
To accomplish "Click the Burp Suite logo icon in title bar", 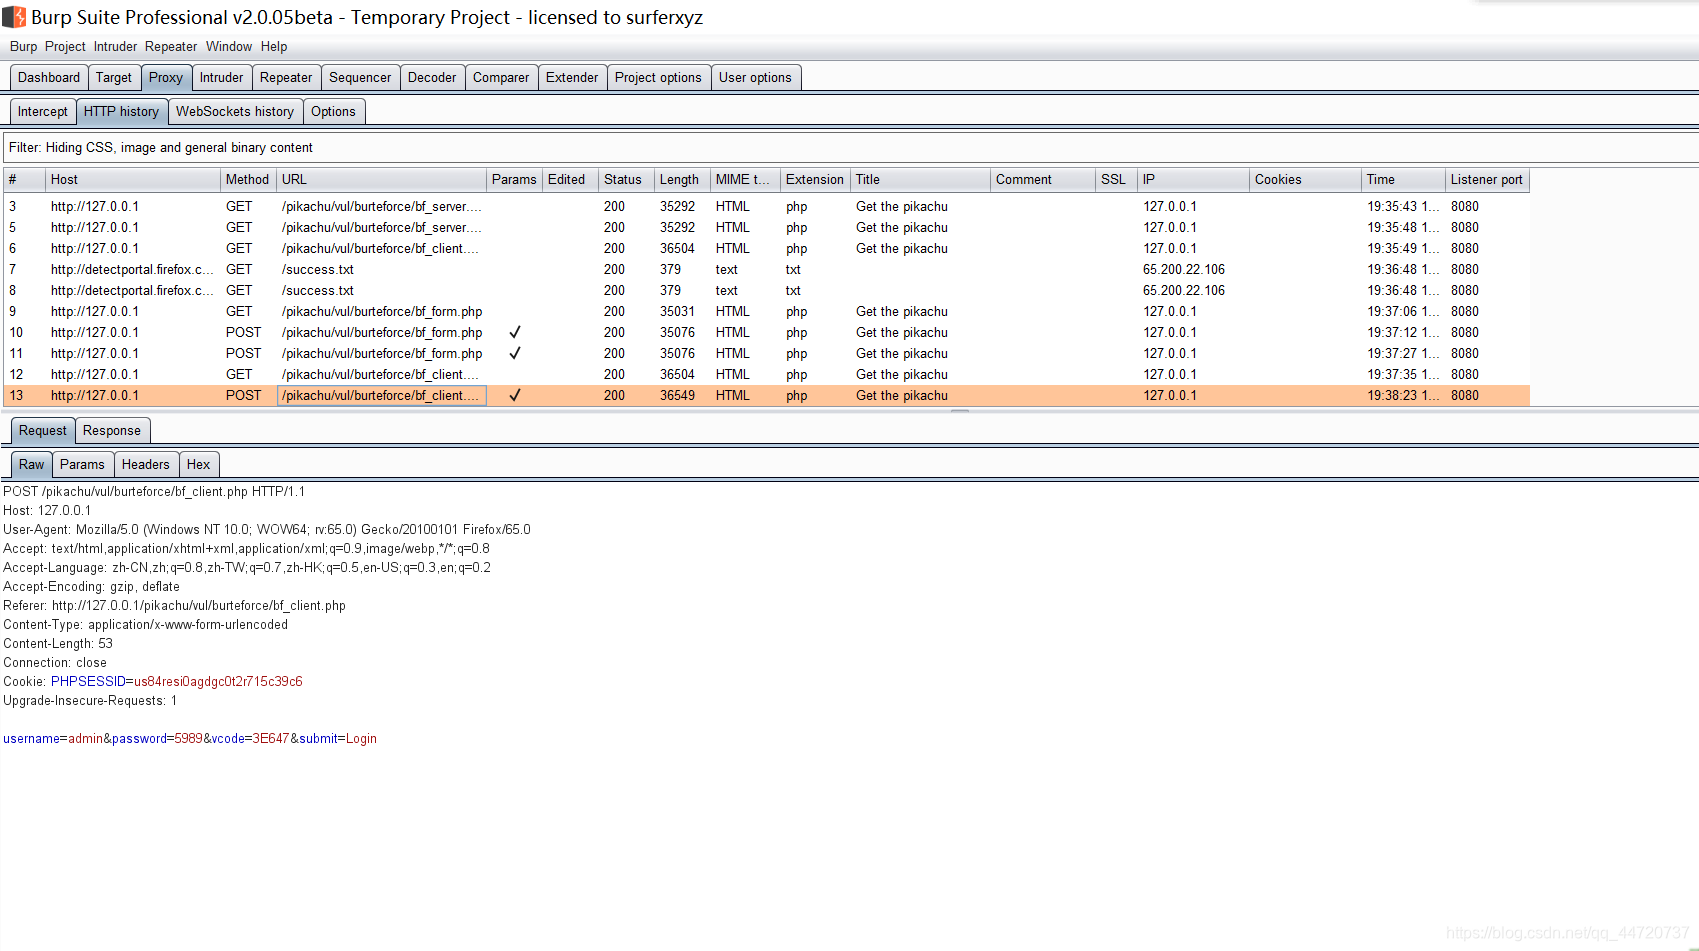I will pyautogui.click(x=14, y=17).
